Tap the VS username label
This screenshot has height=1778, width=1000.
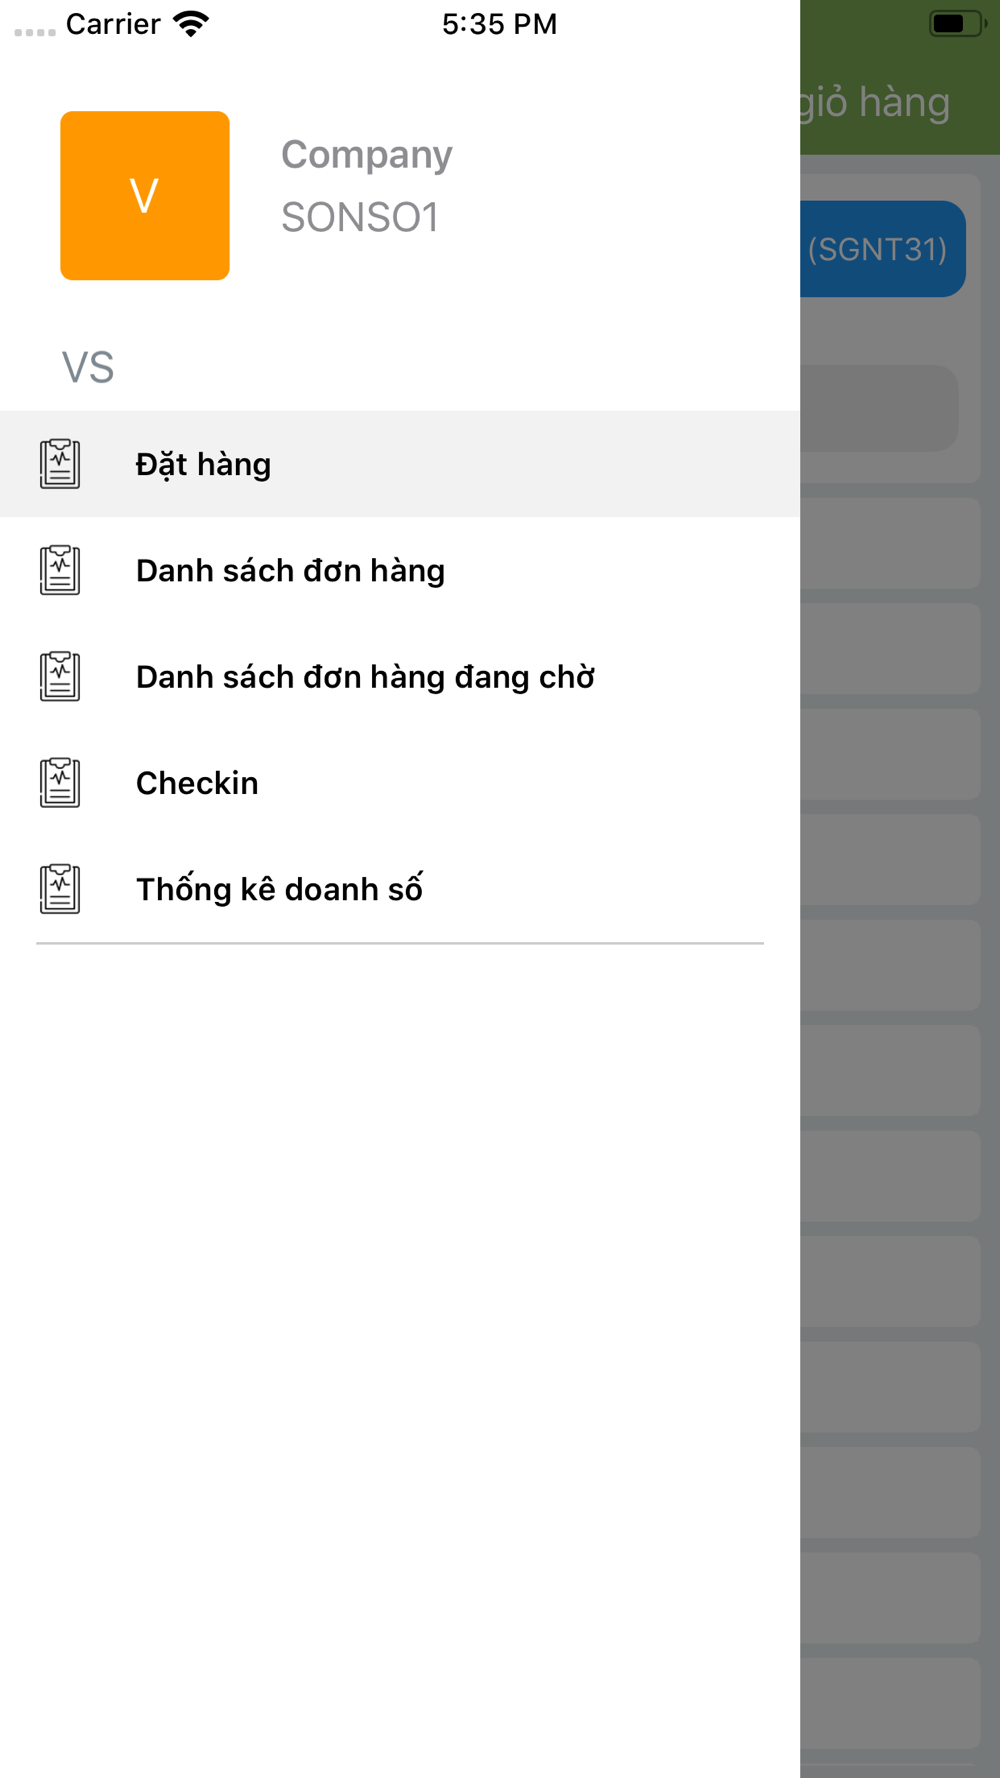(x=88, y=368)
